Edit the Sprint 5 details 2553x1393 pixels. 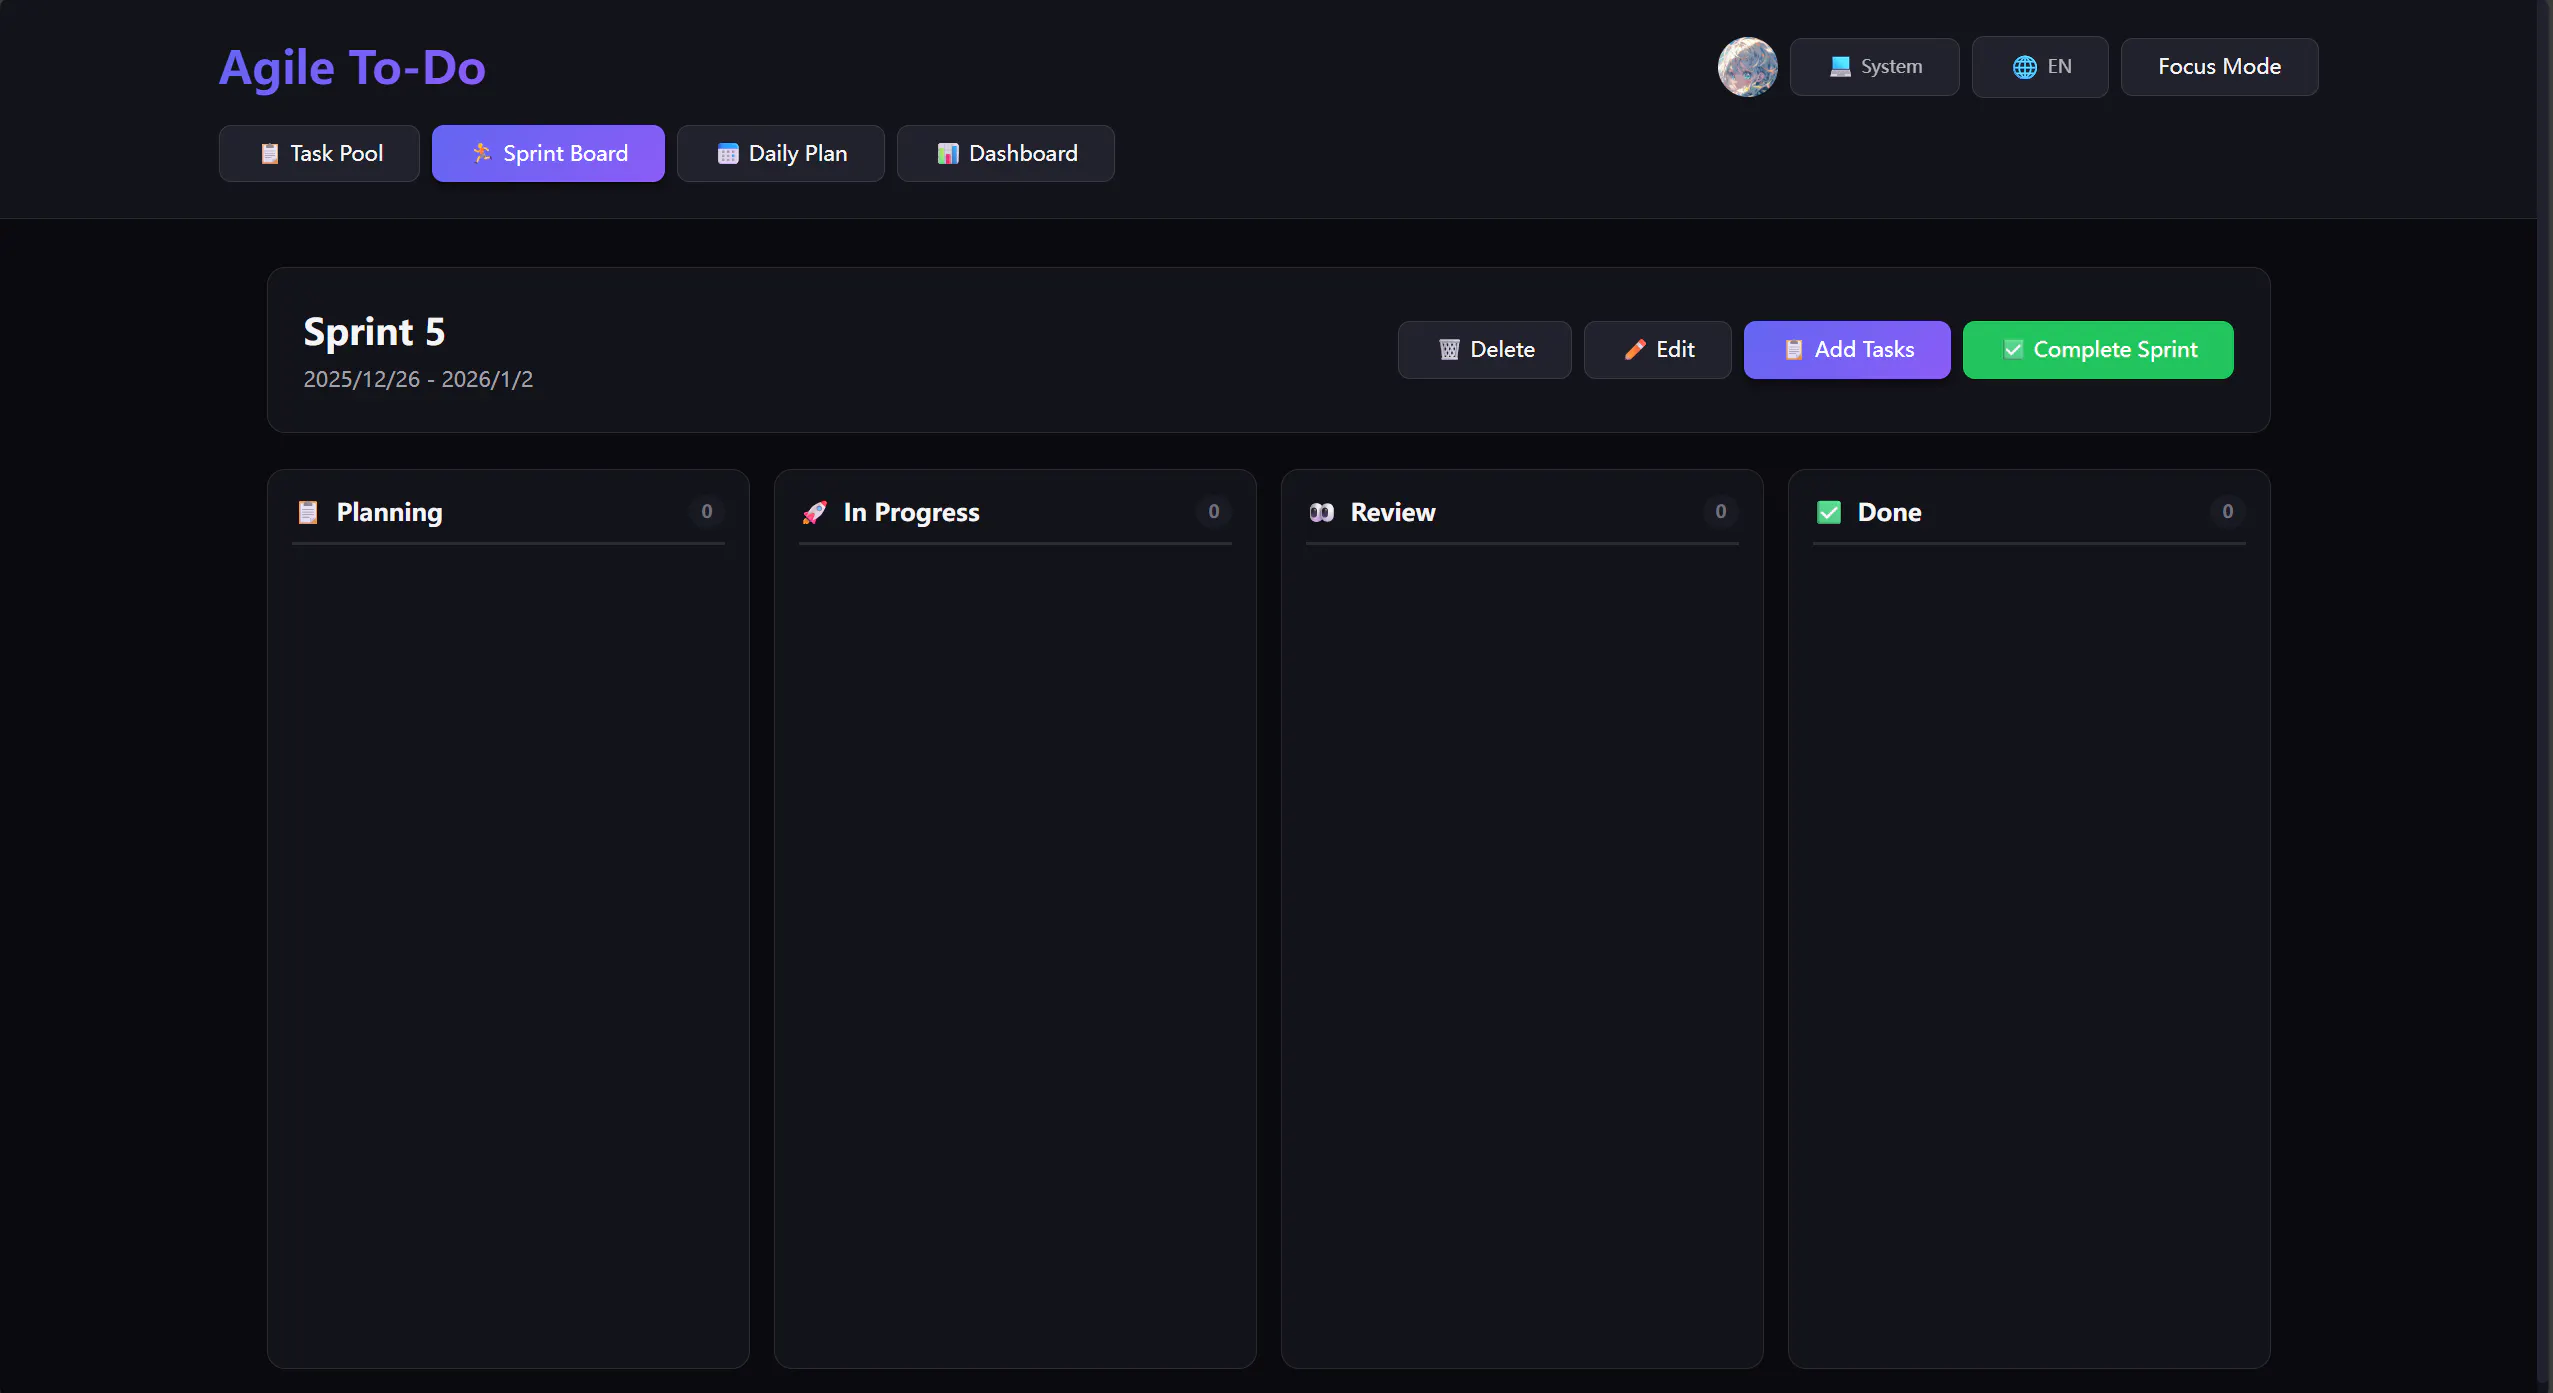(1657, 350)
